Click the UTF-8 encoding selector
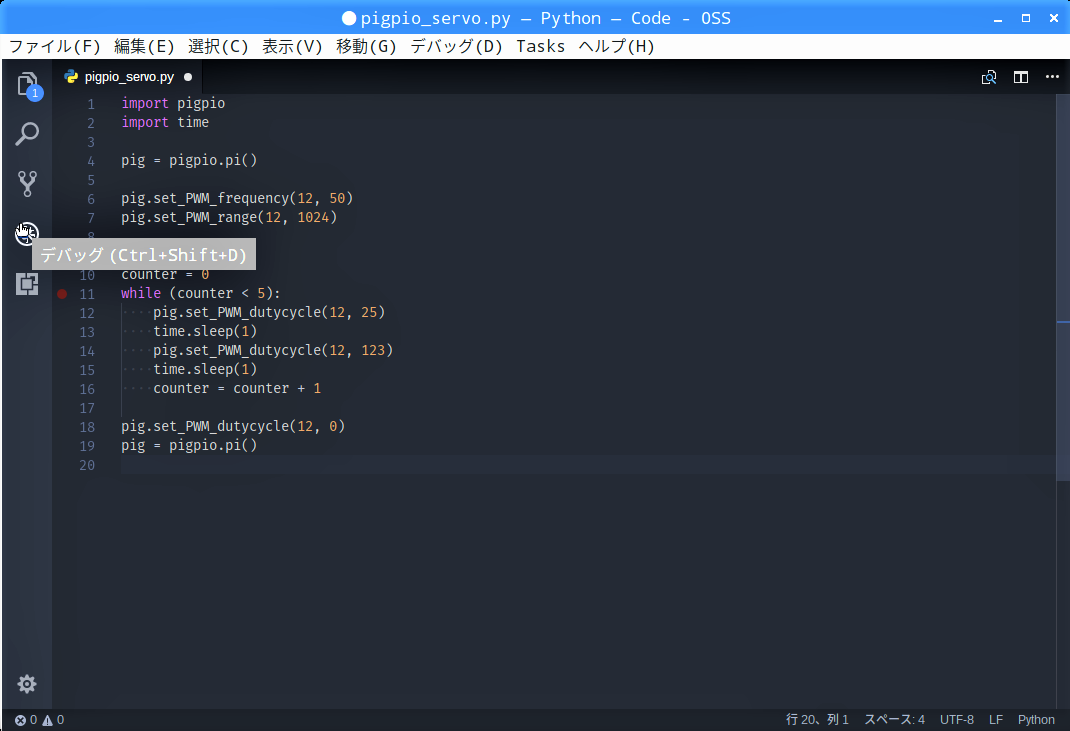 pos(957,720)
